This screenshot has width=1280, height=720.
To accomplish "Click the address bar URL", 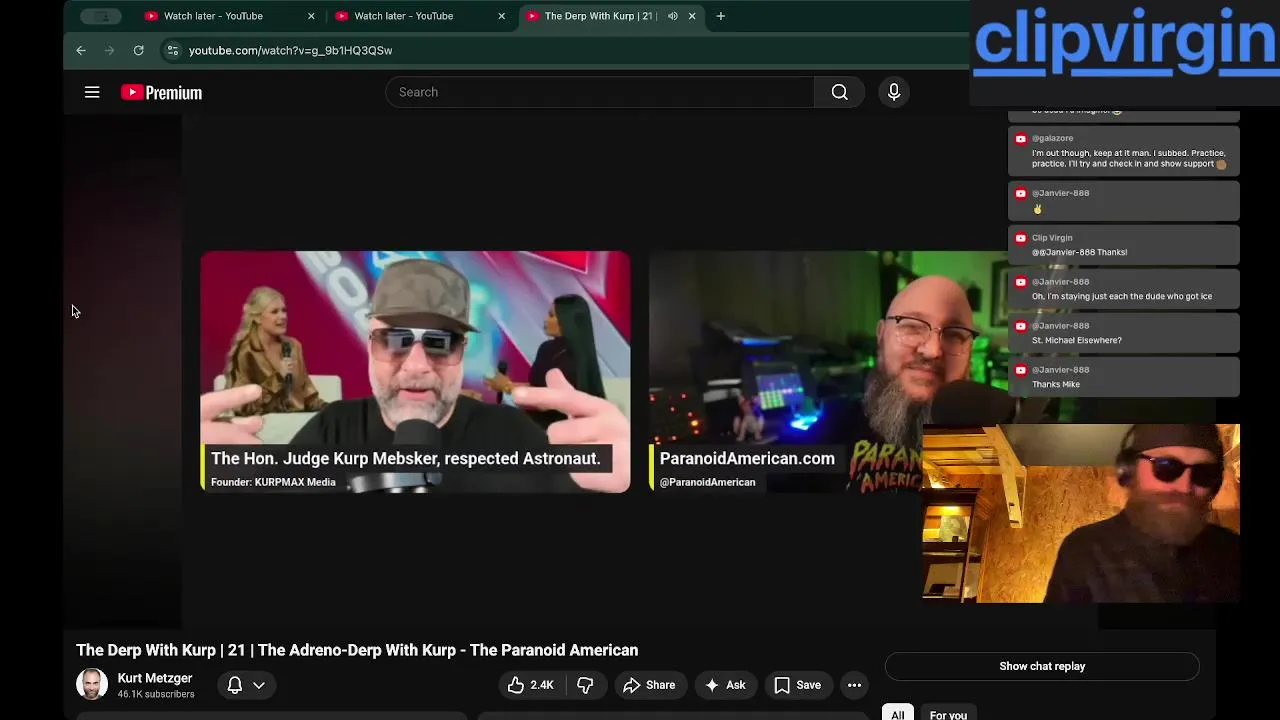I will pos(290,50).
